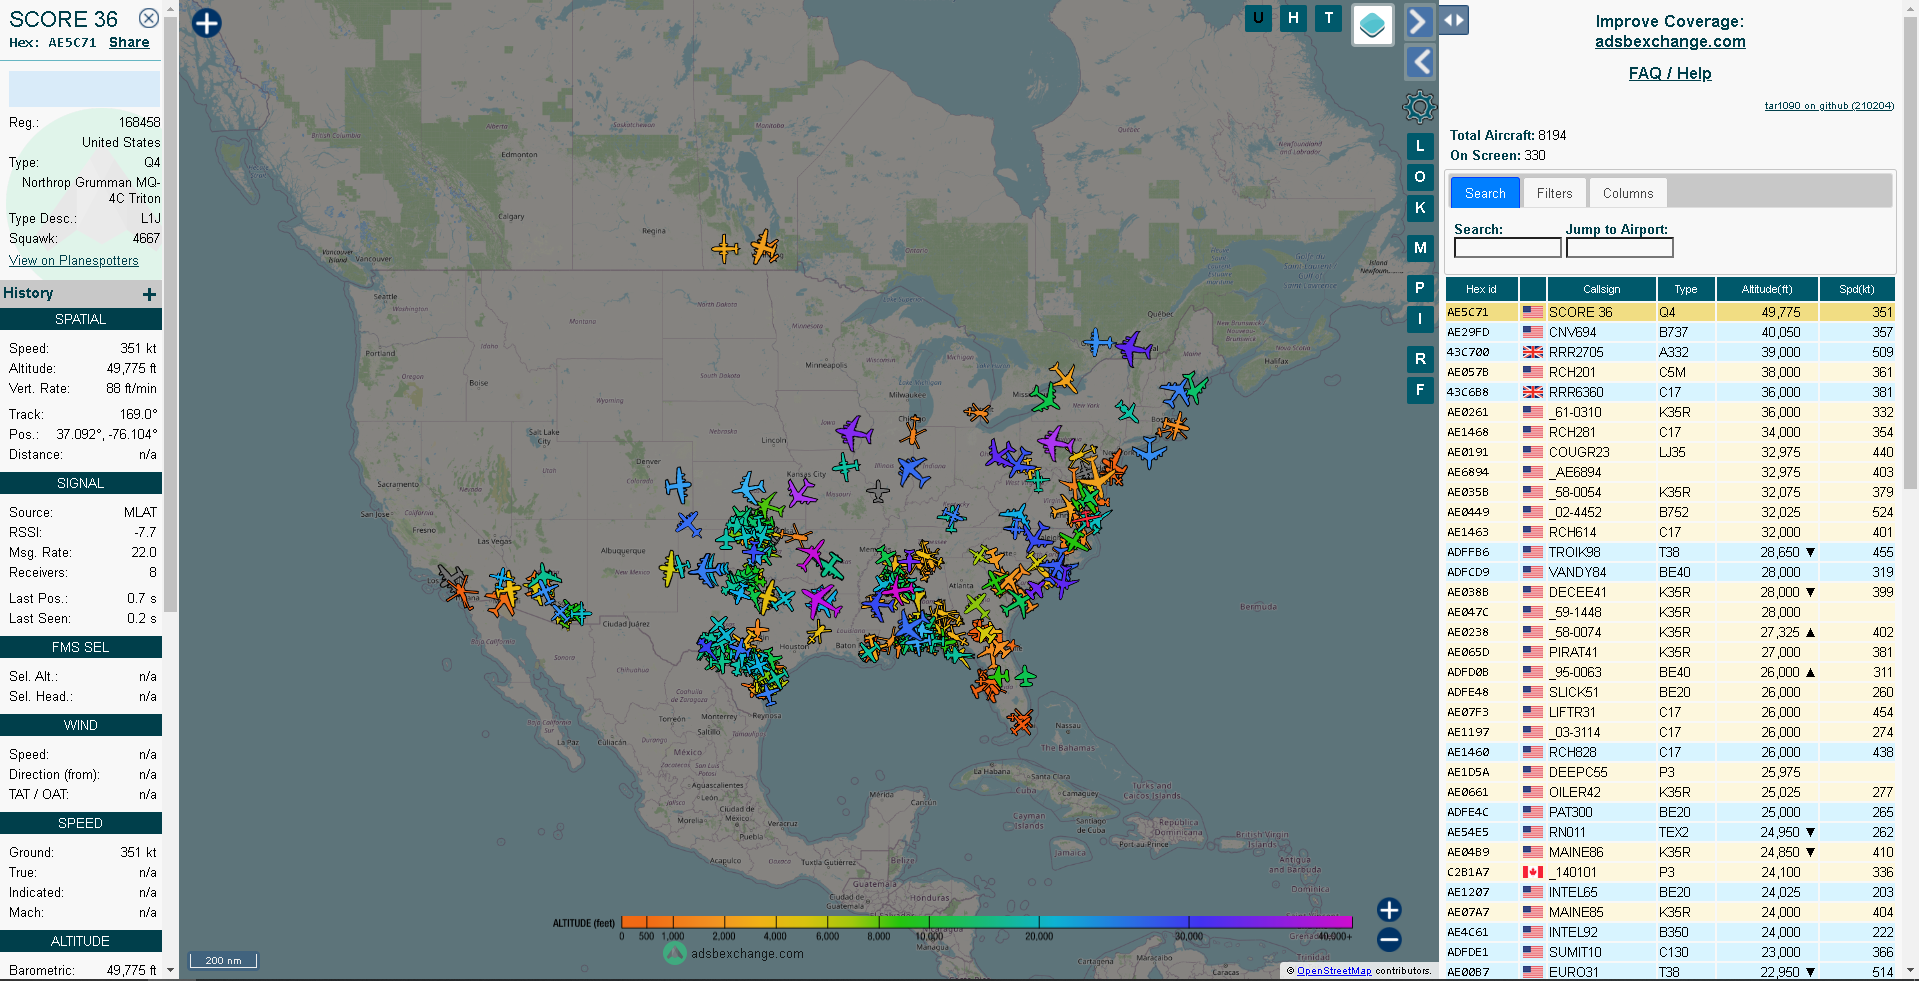The image size is (1919, 981).
Task: Click the FMS SEL section header
Action: (81, 647)
